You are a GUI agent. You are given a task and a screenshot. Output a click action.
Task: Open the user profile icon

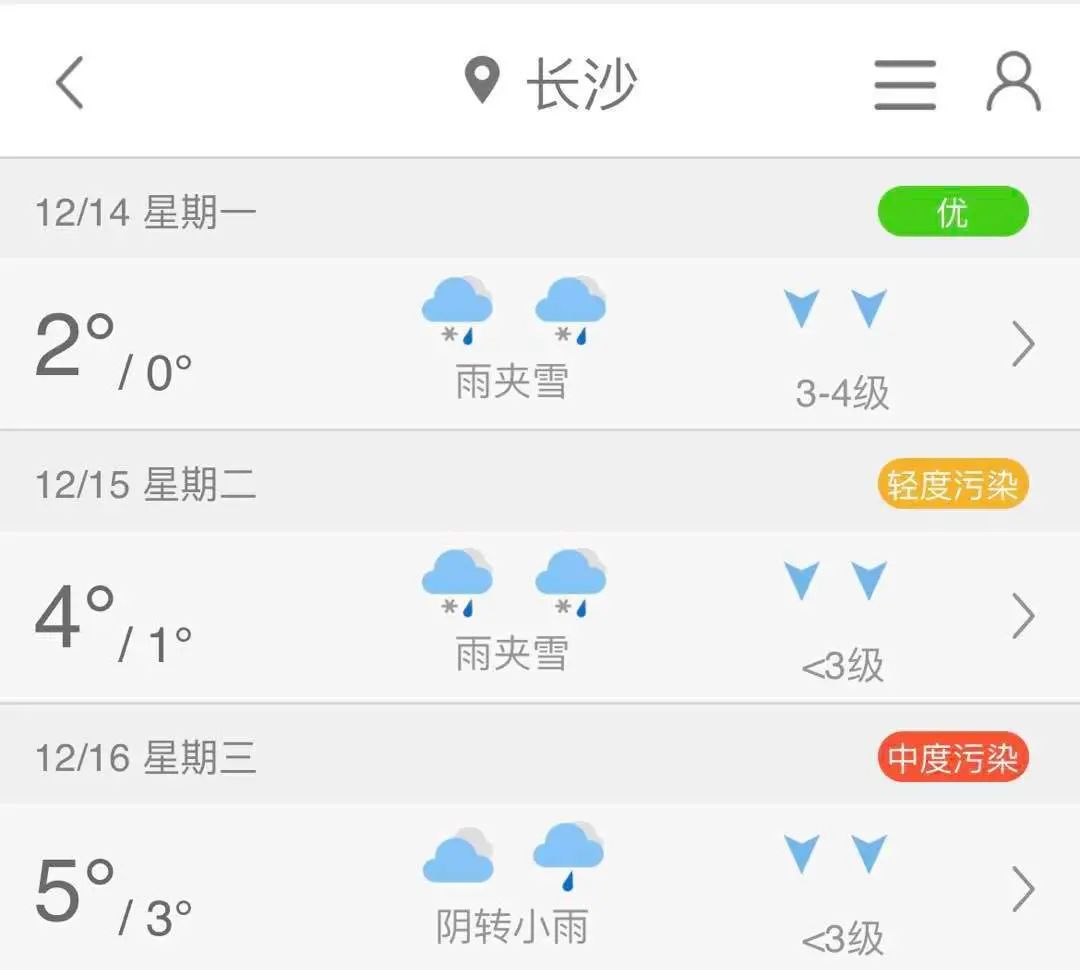pyautogui.click(x=1013, y=82)
